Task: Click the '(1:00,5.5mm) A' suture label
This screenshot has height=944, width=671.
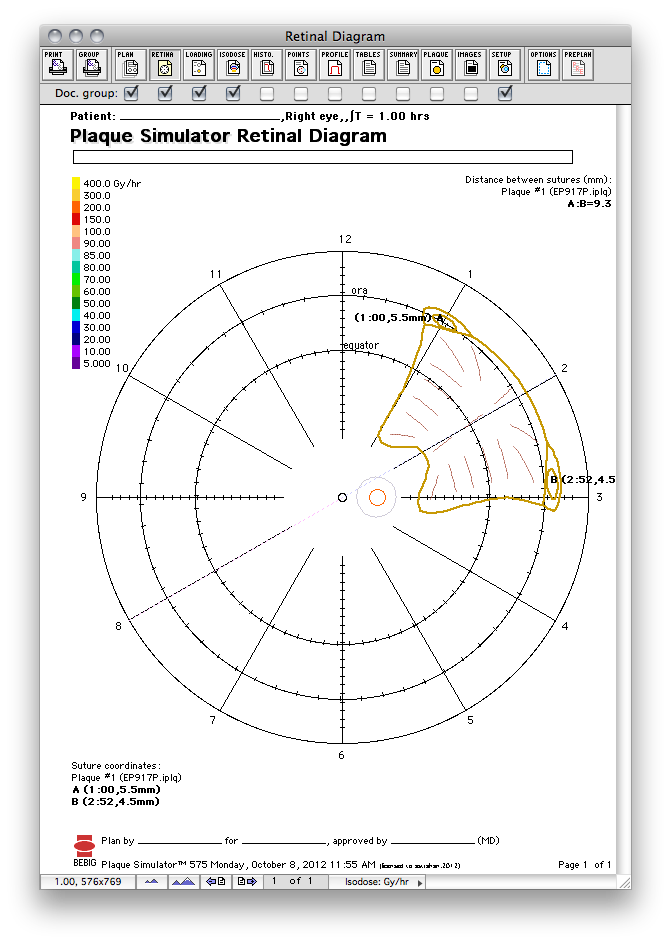Action: click(399, 317)
